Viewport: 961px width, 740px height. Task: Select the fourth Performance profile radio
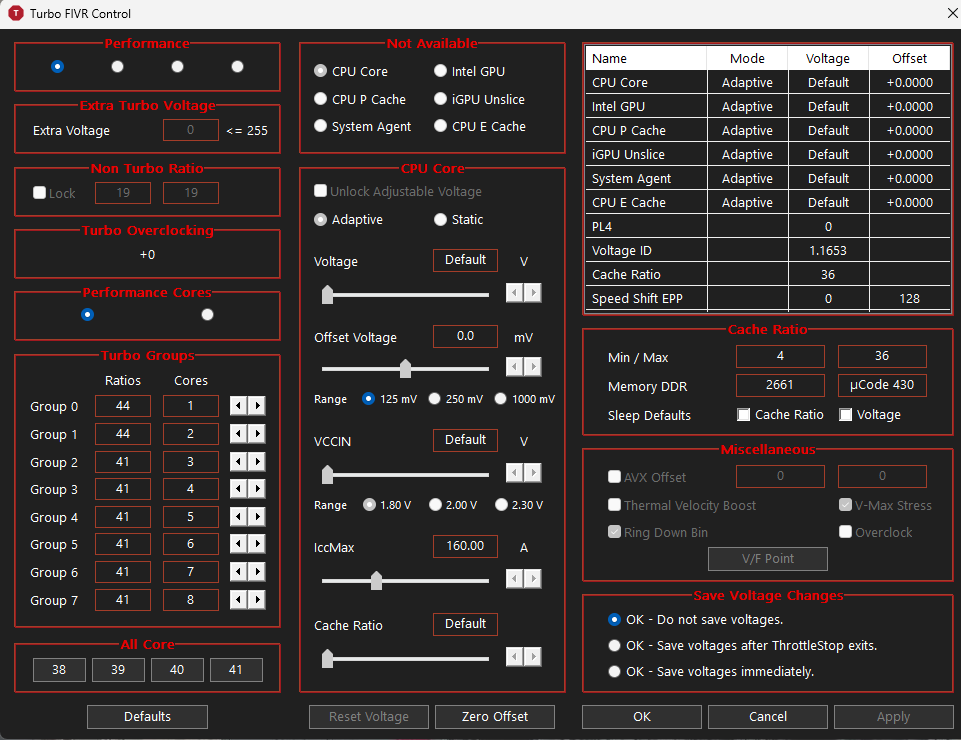(x=237, y=66)
